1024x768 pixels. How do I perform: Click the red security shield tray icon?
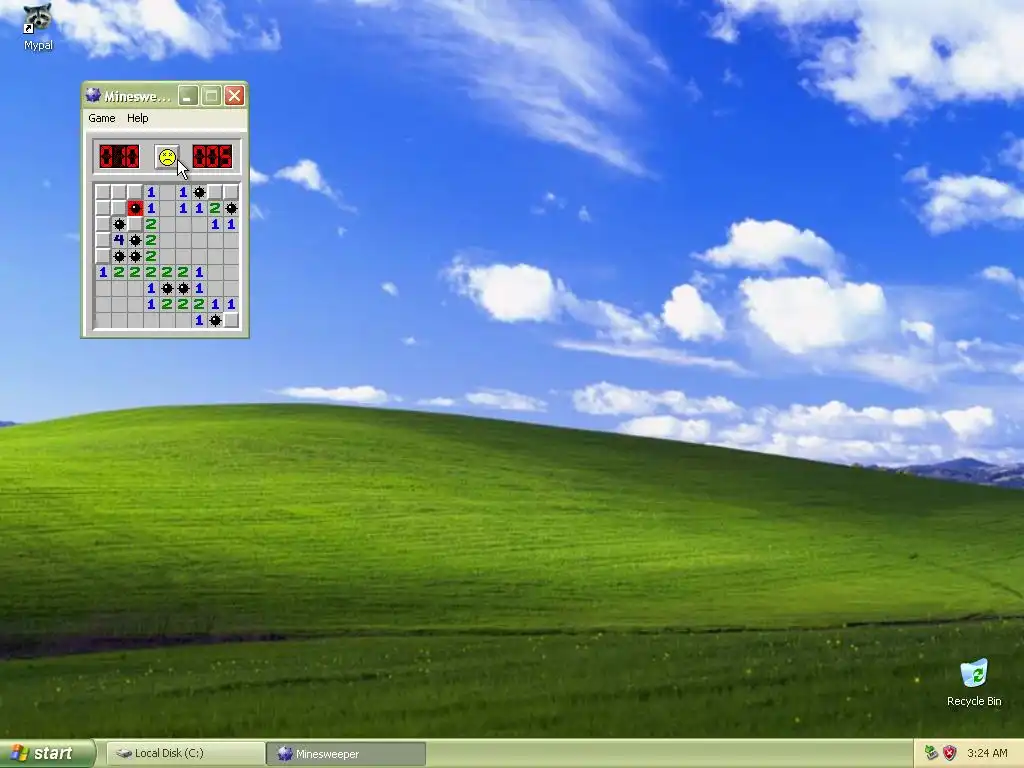pyautogui.click(x=950, y=753)
